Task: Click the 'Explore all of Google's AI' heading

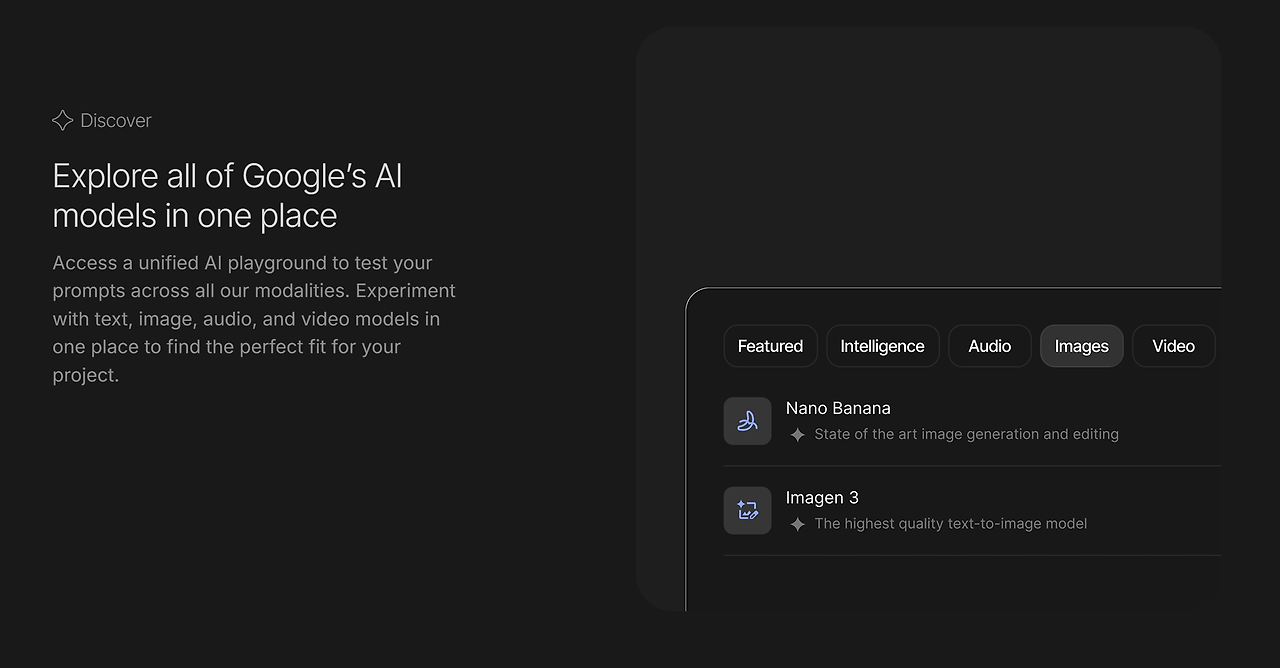Action: click(228, 195)
